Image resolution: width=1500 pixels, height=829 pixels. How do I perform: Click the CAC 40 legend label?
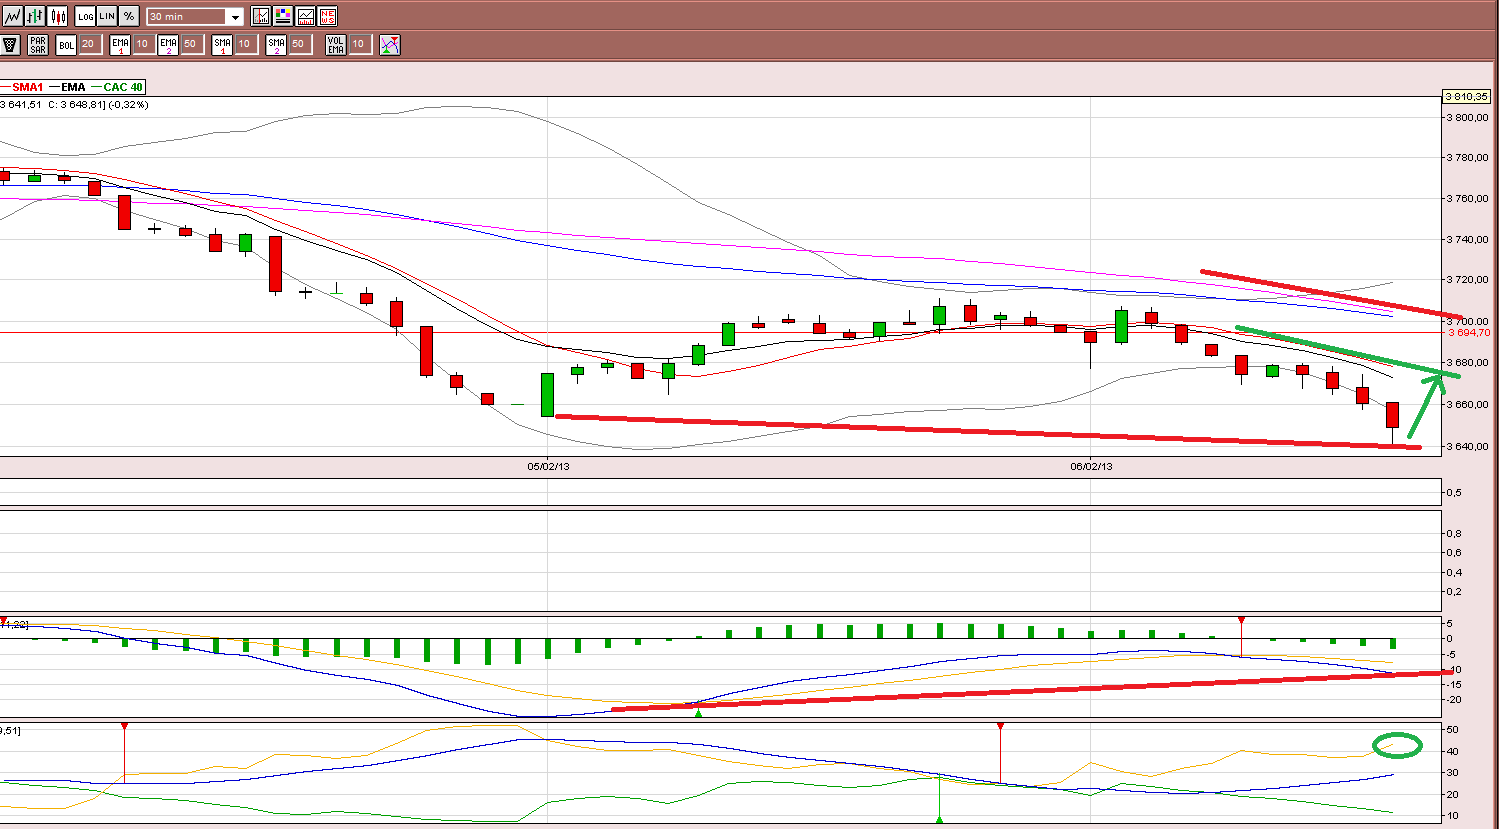(123, 88)
